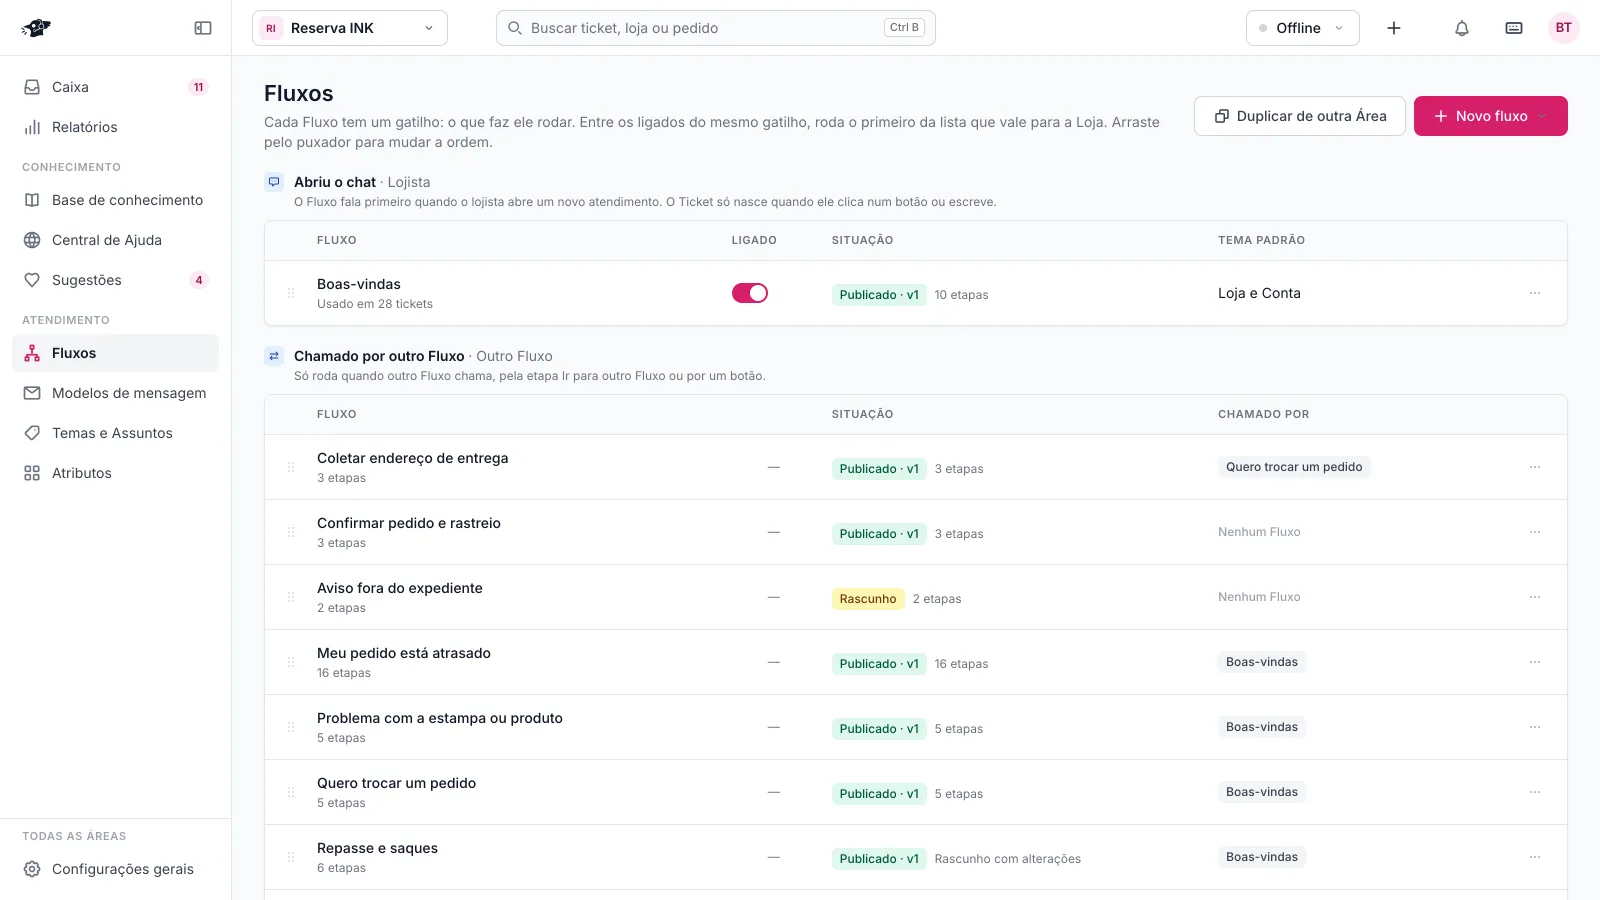
Task: Open more options for Confirmar pedido e rastreio
Action: tap(1535, 532)
